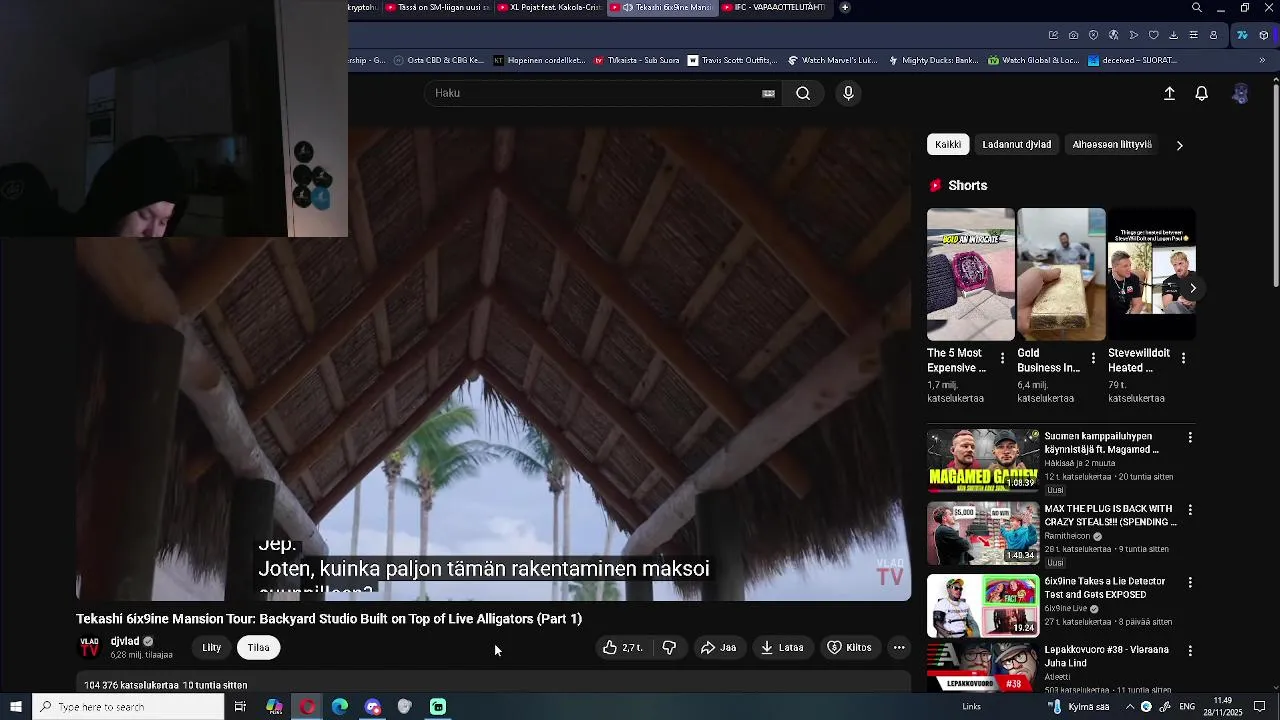This screenshot has height=720, width=1280.
Task: Click the browser profile person icon
Action: [1213, 35]
